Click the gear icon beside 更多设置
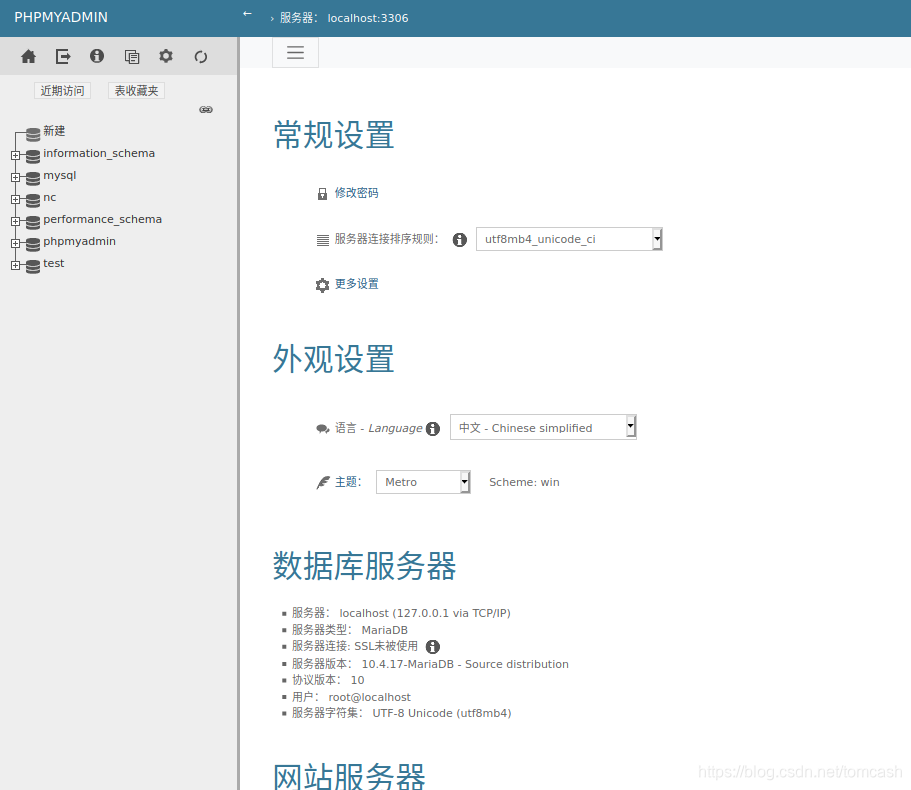The image size is (911, 790). tap(322, 285)
